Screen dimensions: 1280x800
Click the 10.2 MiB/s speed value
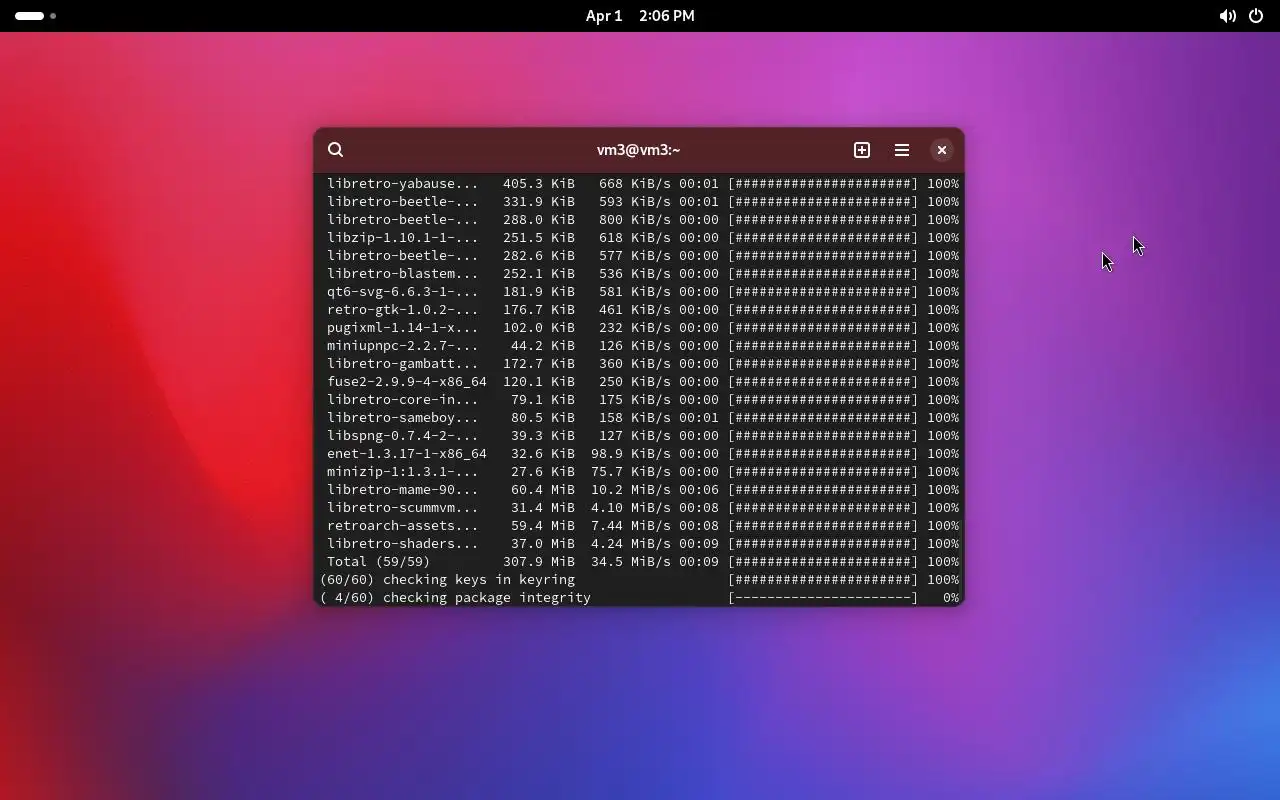click(x=631, y=490)
